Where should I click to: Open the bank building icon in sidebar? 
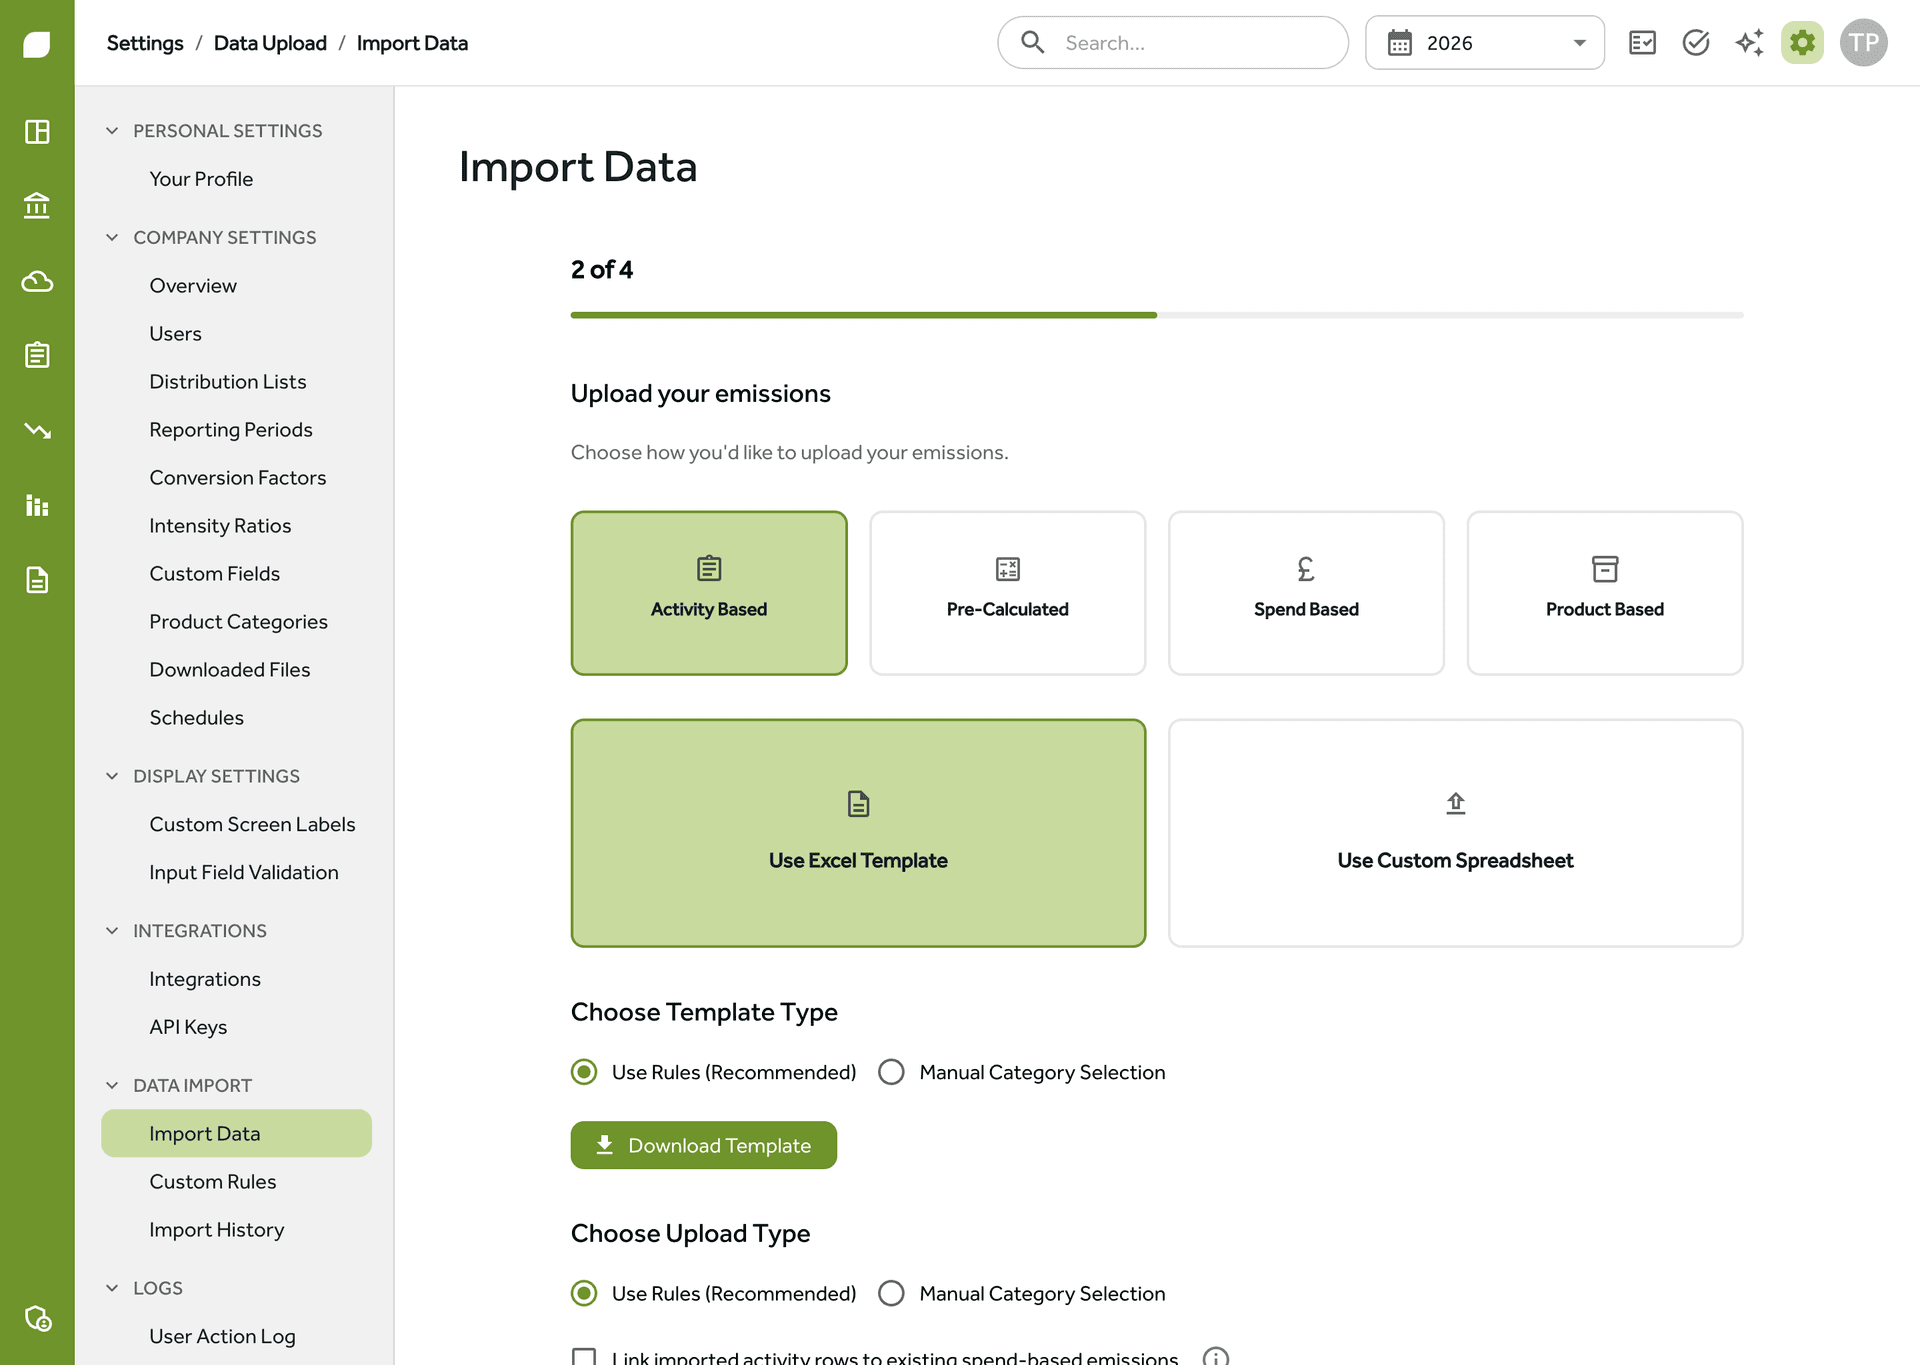pyautogui.click(x=37, y=206)
